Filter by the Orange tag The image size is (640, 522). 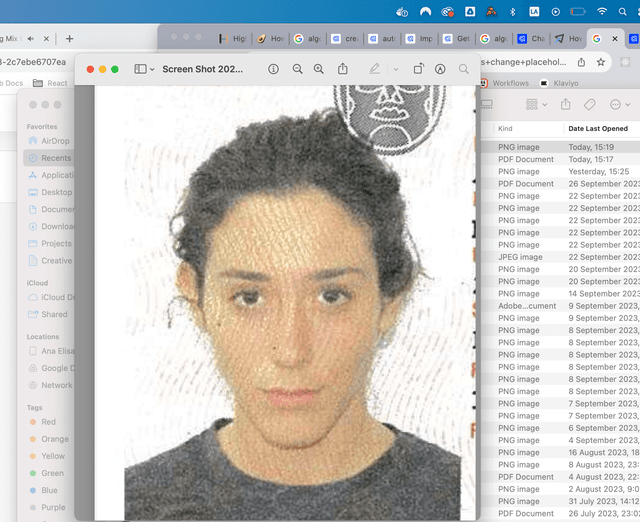(x=49, y=439)
